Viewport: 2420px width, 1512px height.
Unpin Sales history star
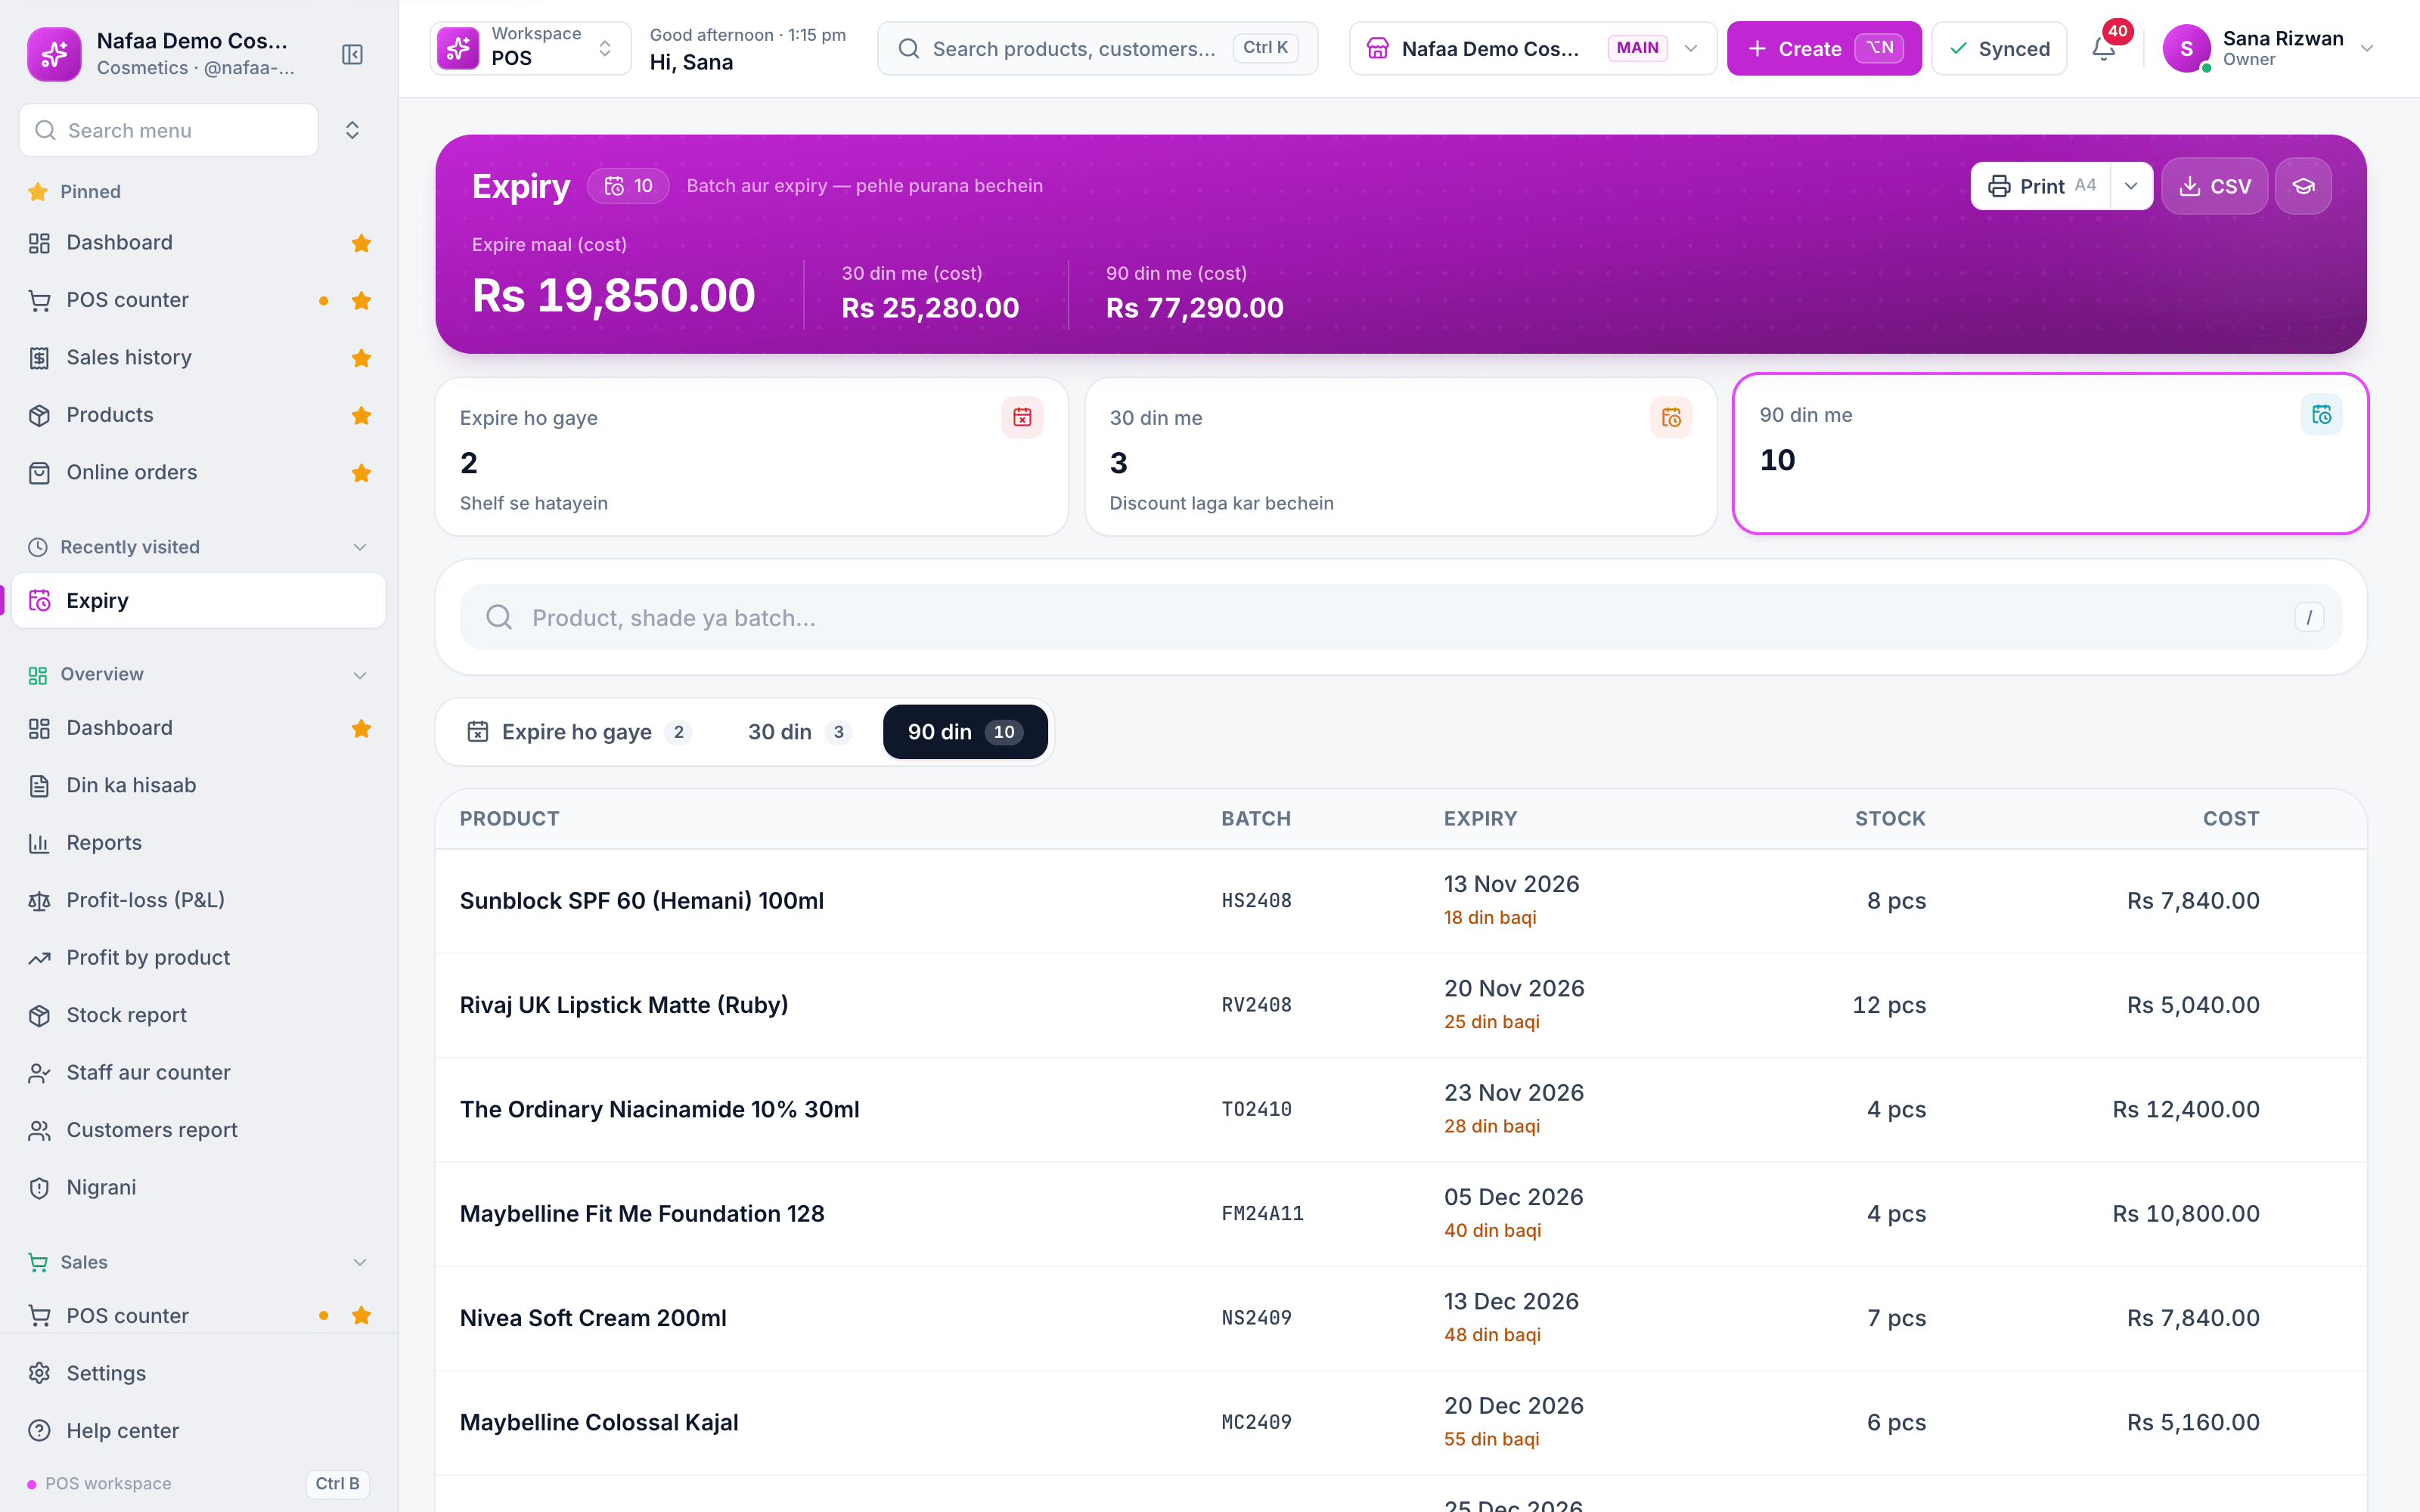coord(361,358)
